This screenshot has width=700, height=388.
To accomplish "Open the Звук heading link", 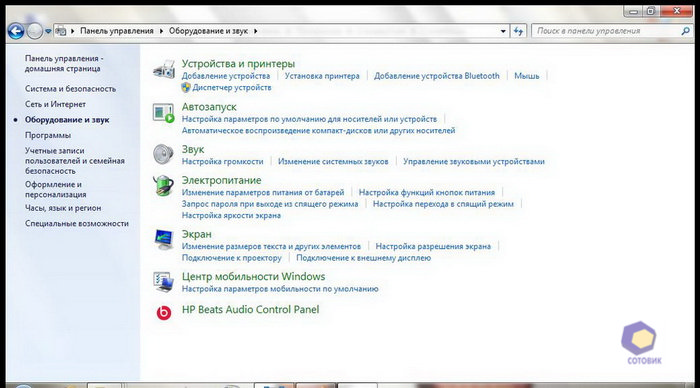I will 193,149.
